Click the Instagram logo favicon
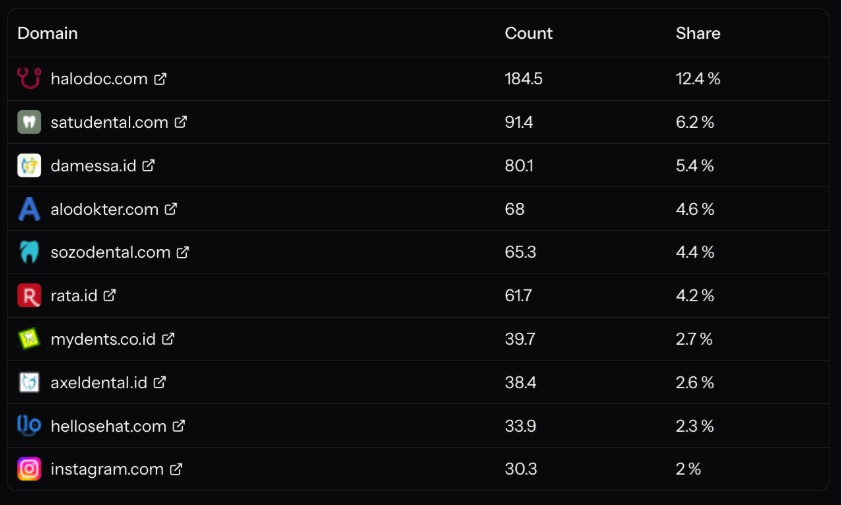This screenshot has height=505, width=842. coord(29,469)
